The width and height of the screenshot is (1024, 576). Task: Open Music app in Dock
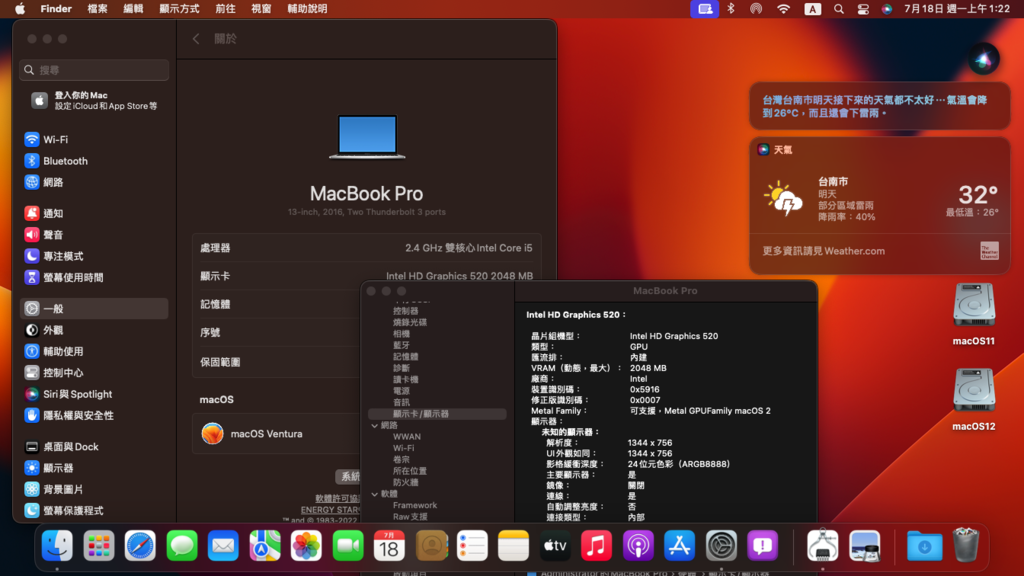click(x=596, y=545)
